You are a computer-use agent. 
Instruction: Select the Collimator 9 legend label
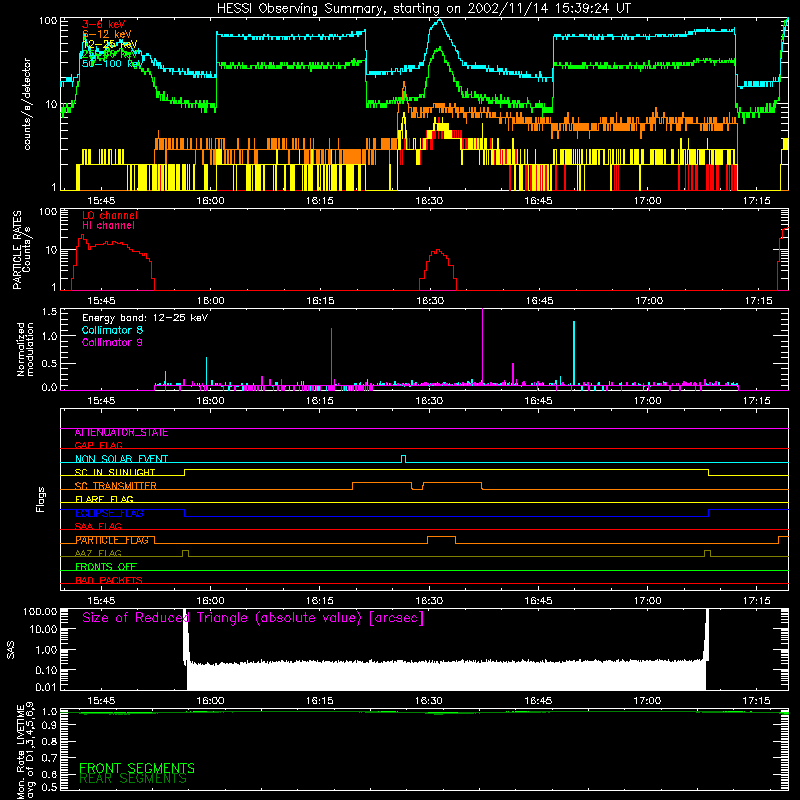[x=112, y=342]
